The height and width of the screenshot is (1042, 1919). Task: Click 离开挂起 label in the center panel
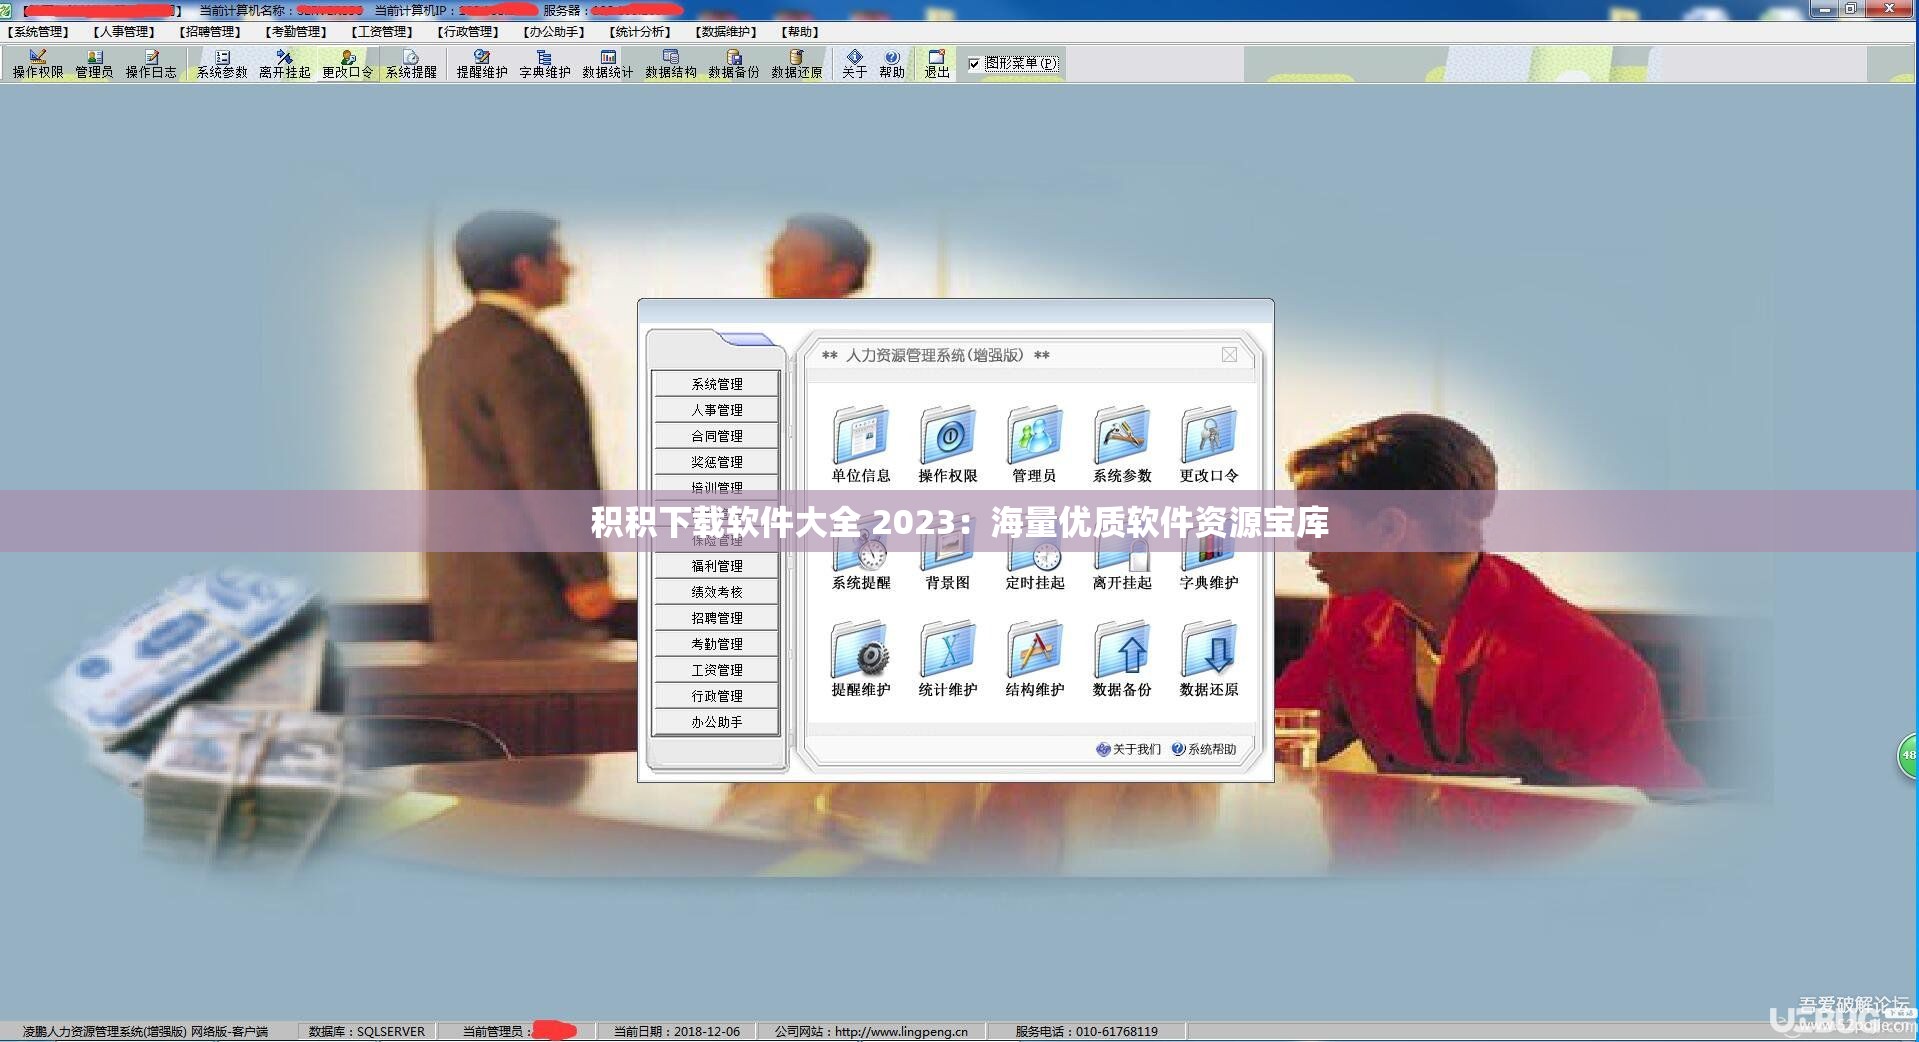[1122, 582]
